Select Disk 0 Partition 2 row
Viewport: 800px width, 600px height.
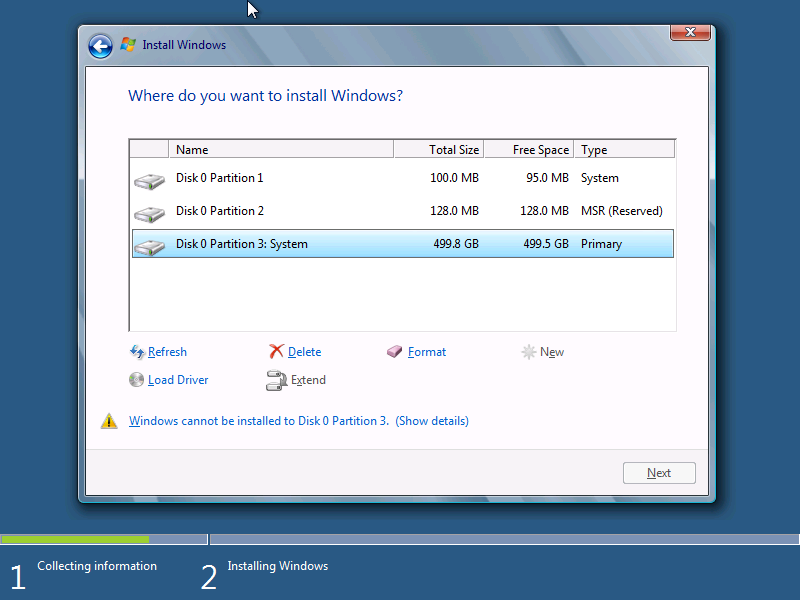pyautogui.click(x=403, y=211)
